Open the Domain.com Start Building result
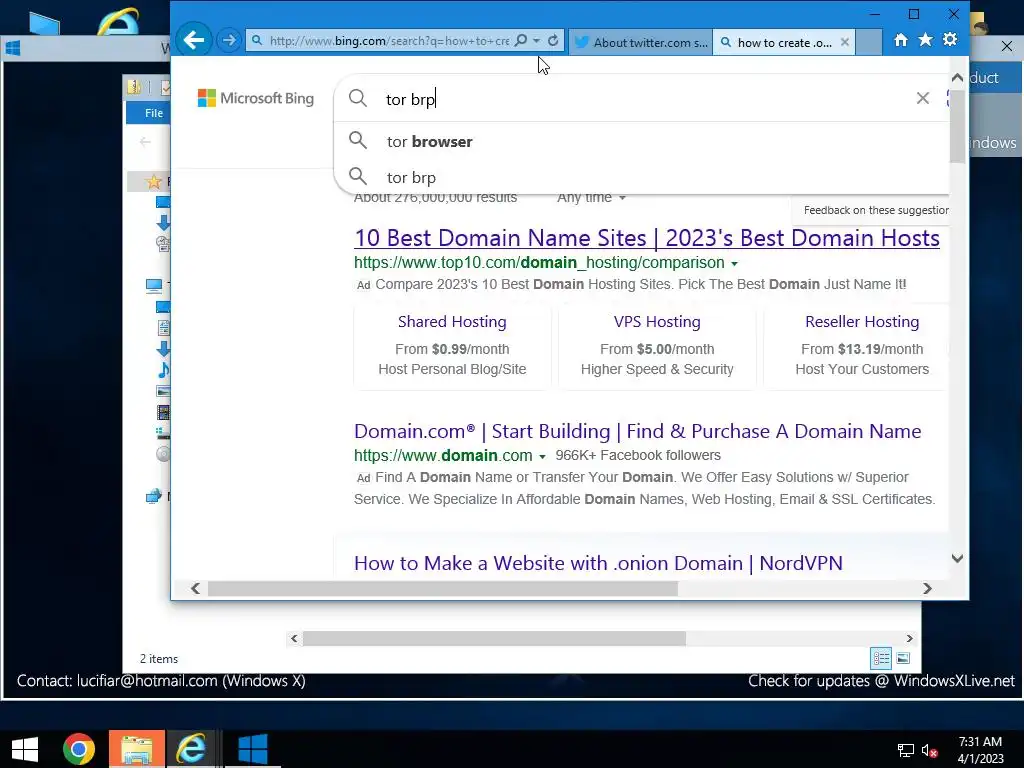 [637, 432]
